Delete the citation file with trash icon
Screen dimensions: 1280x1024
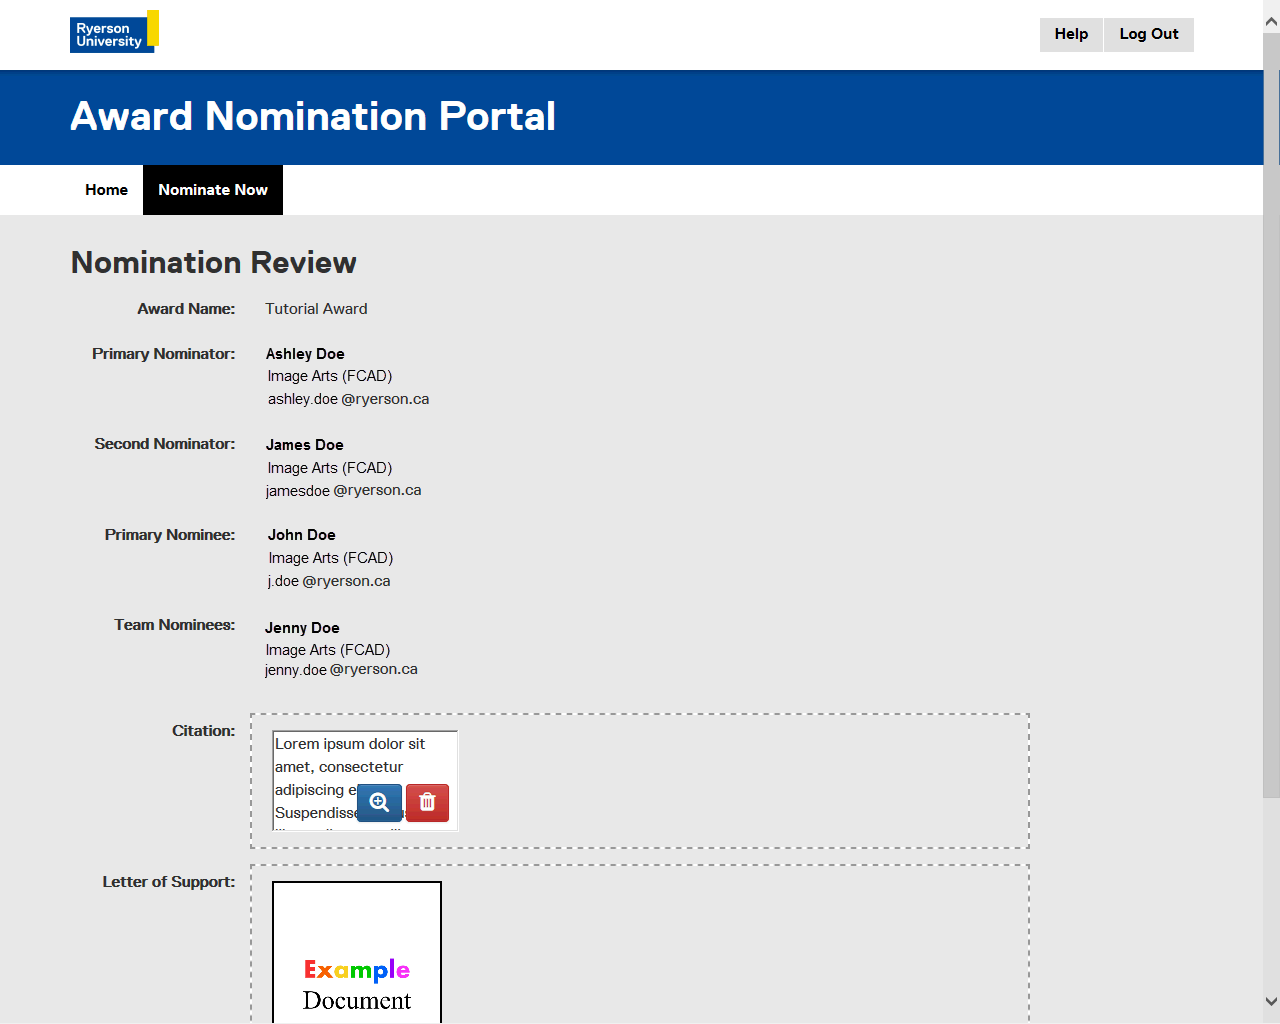point(427,803)
